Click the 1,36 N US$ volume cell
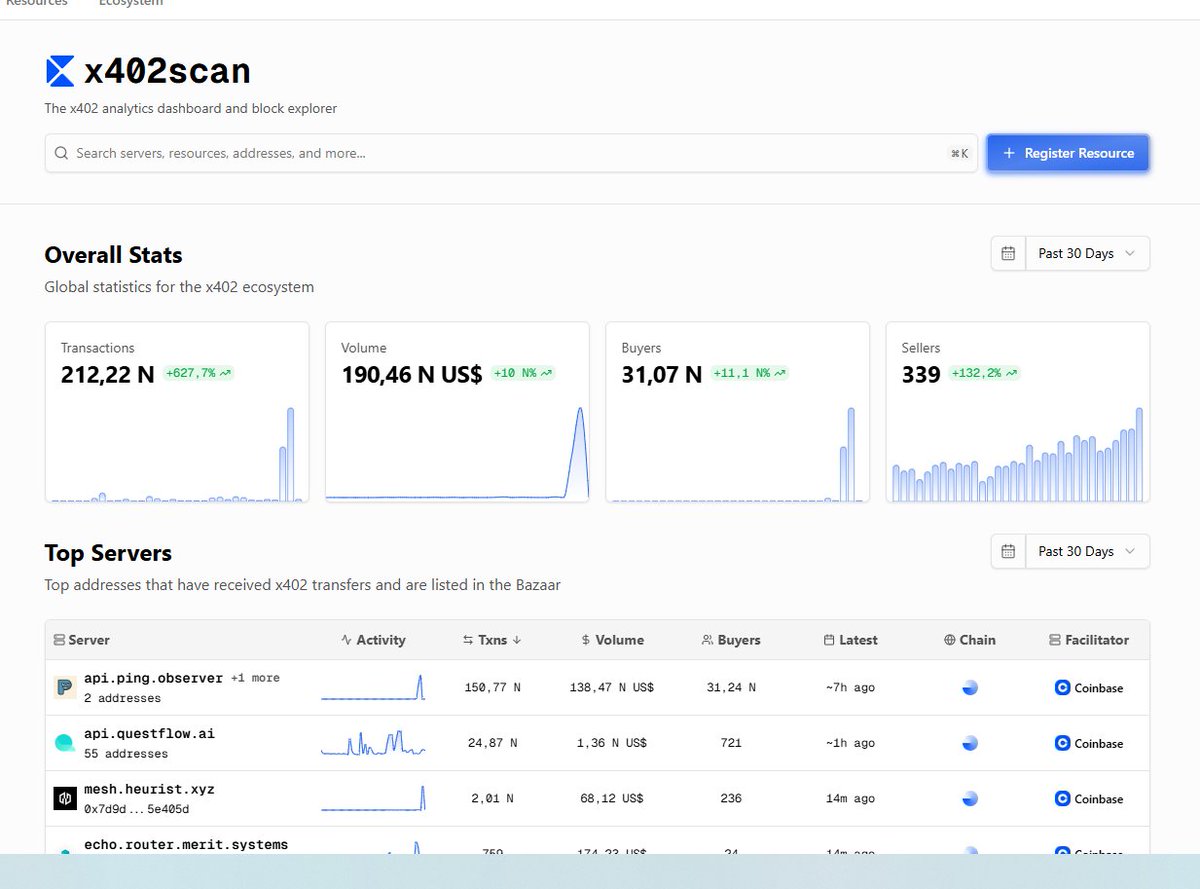Image resolution: width=1200 pixels, height=889 pixels. pyautogui.click(x=612, y=743)
